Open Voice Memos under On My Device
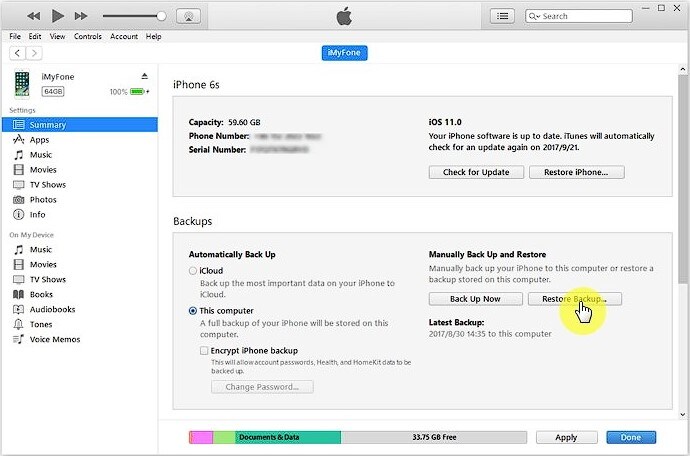This screenshot has width=690, height=456. click(79, 339)
